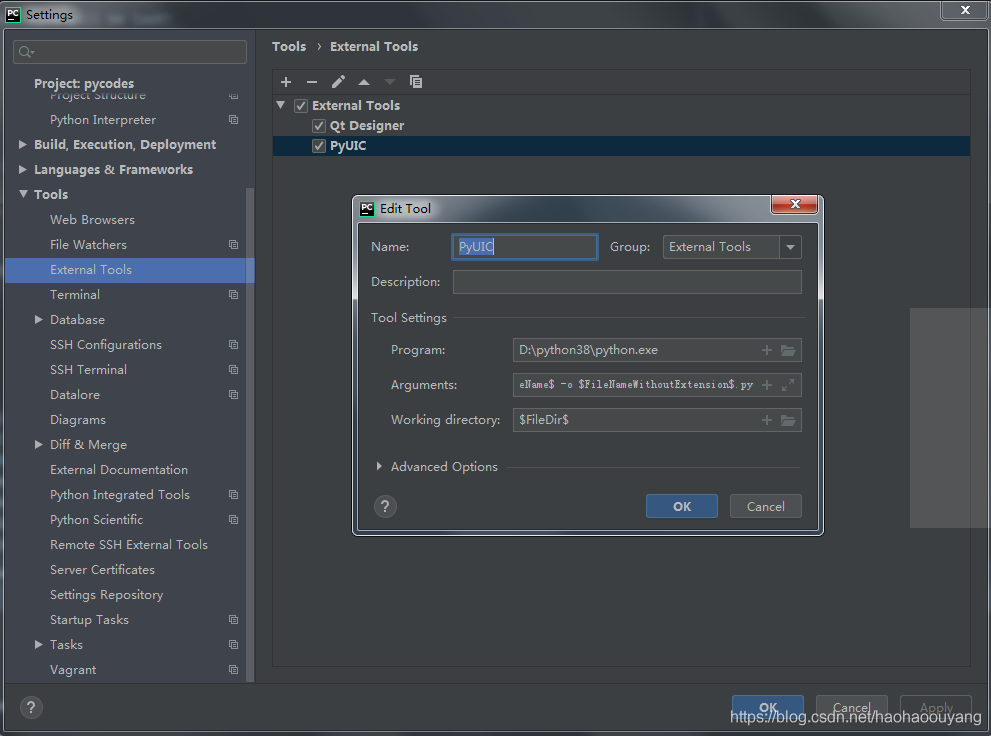Expand Advanced Options section
This screenshot has height=736, width=991.
tap(379, 466)
